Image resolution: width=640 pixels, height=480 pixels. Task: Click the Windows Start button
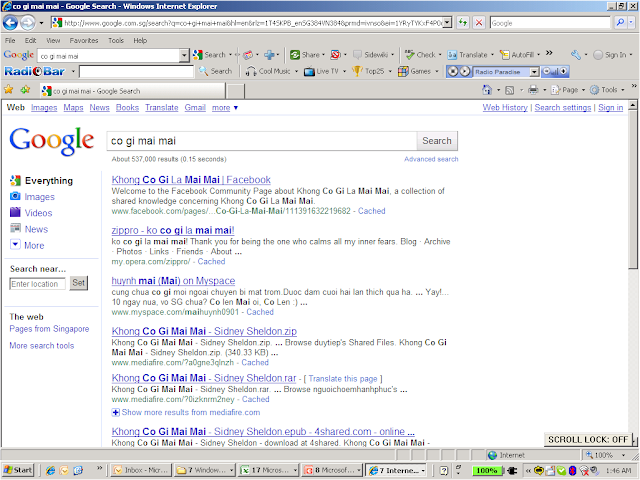(x=18, y=470)
